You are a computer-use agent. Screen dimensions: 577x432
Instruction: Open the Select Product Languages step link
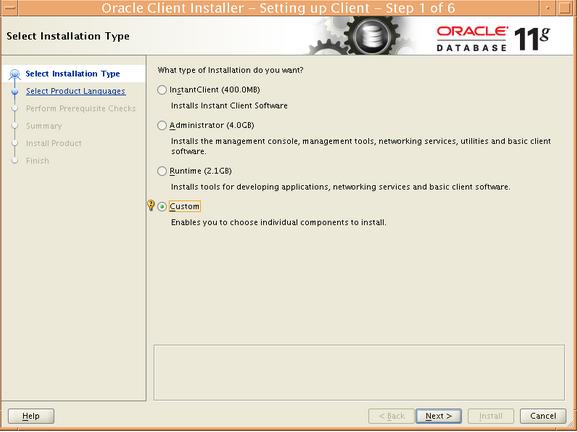(x=75, y=91)
